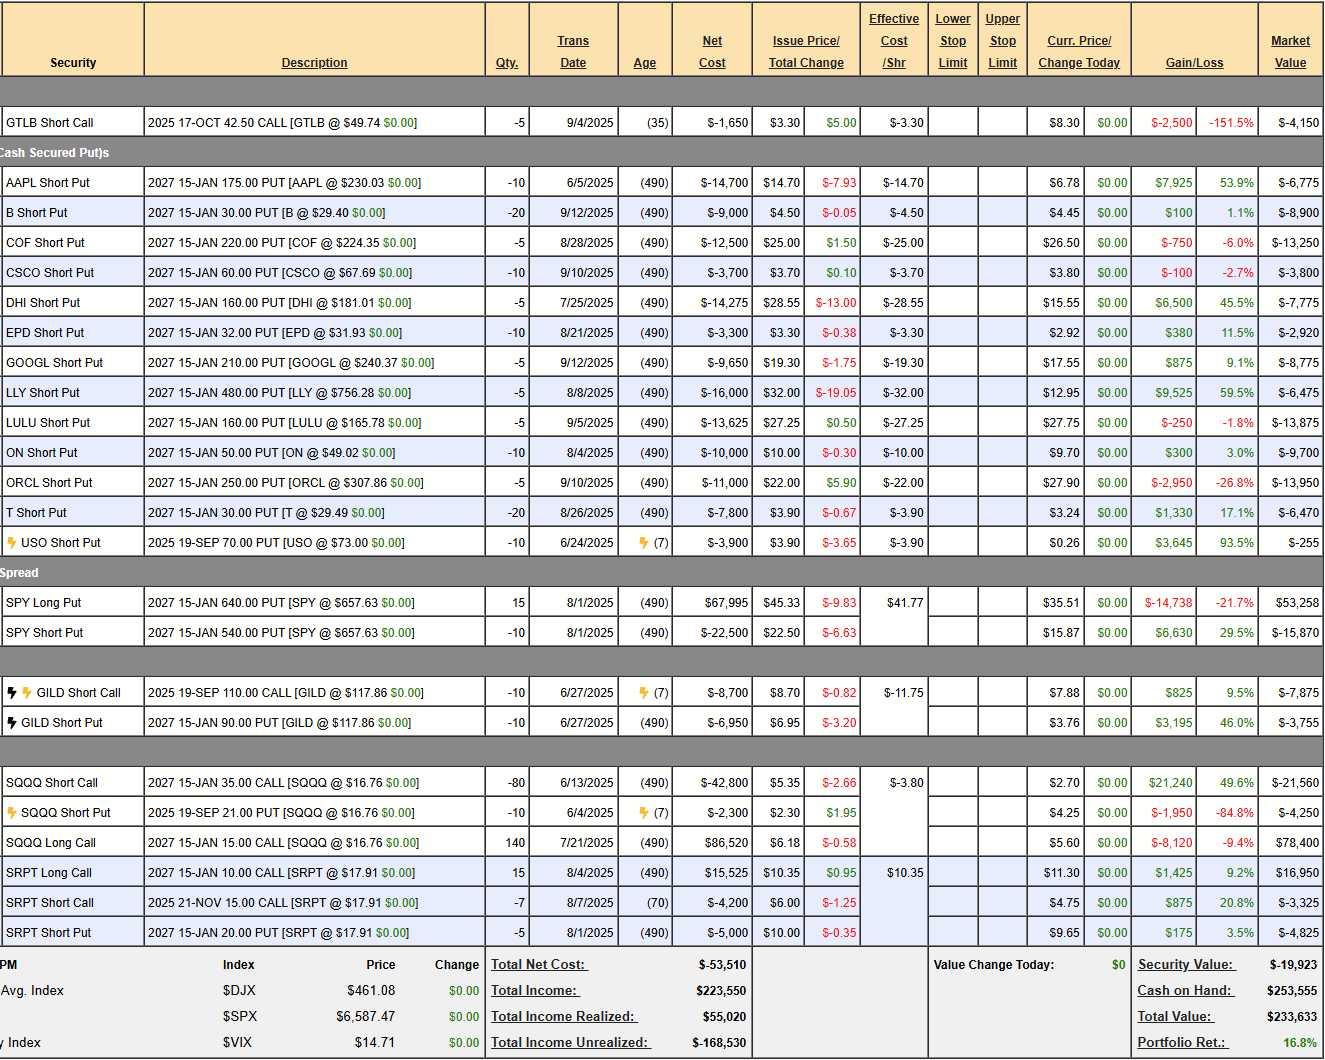This screenshot has height=1060, width=1325.
Task: Click the Gain/Loss column header
Action: pos(1194,63)
